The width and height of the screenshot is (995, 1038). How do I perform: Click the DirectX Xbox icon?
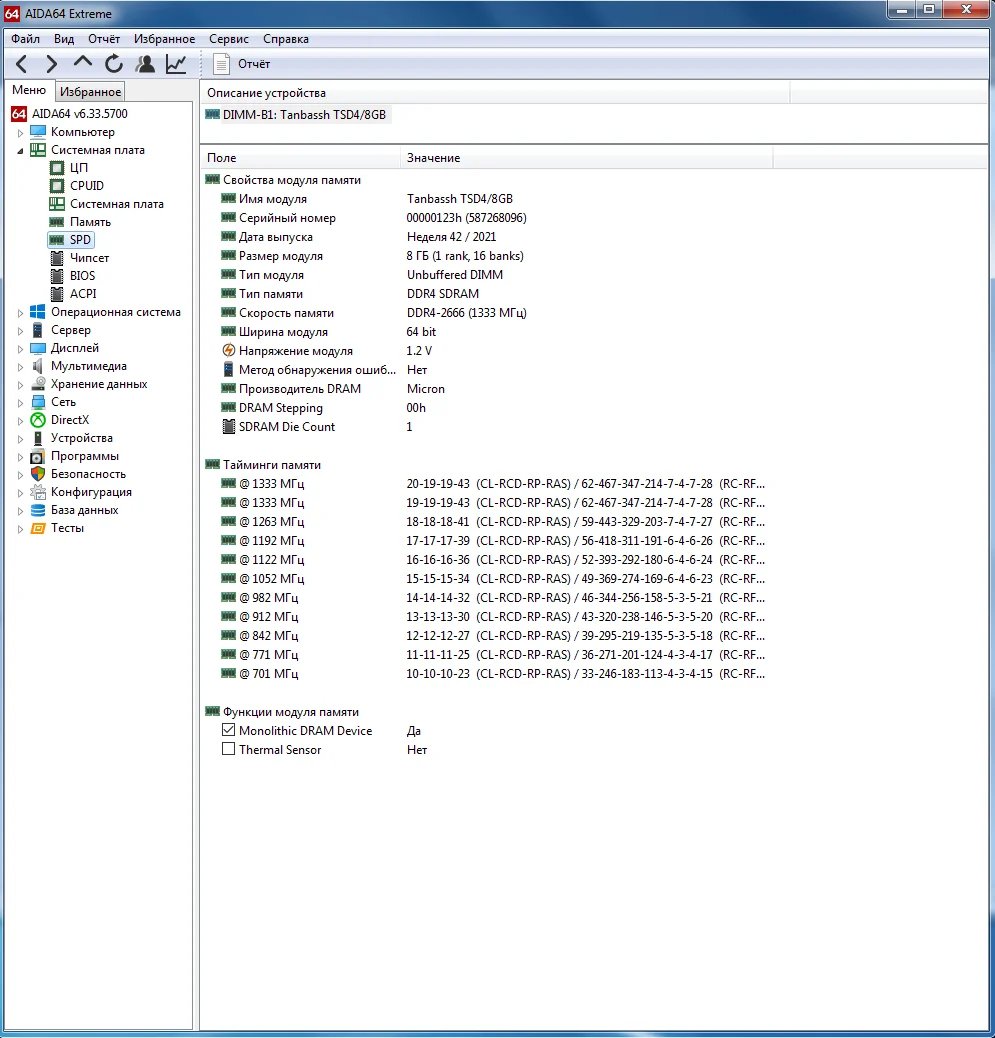[x=38, y=420]
